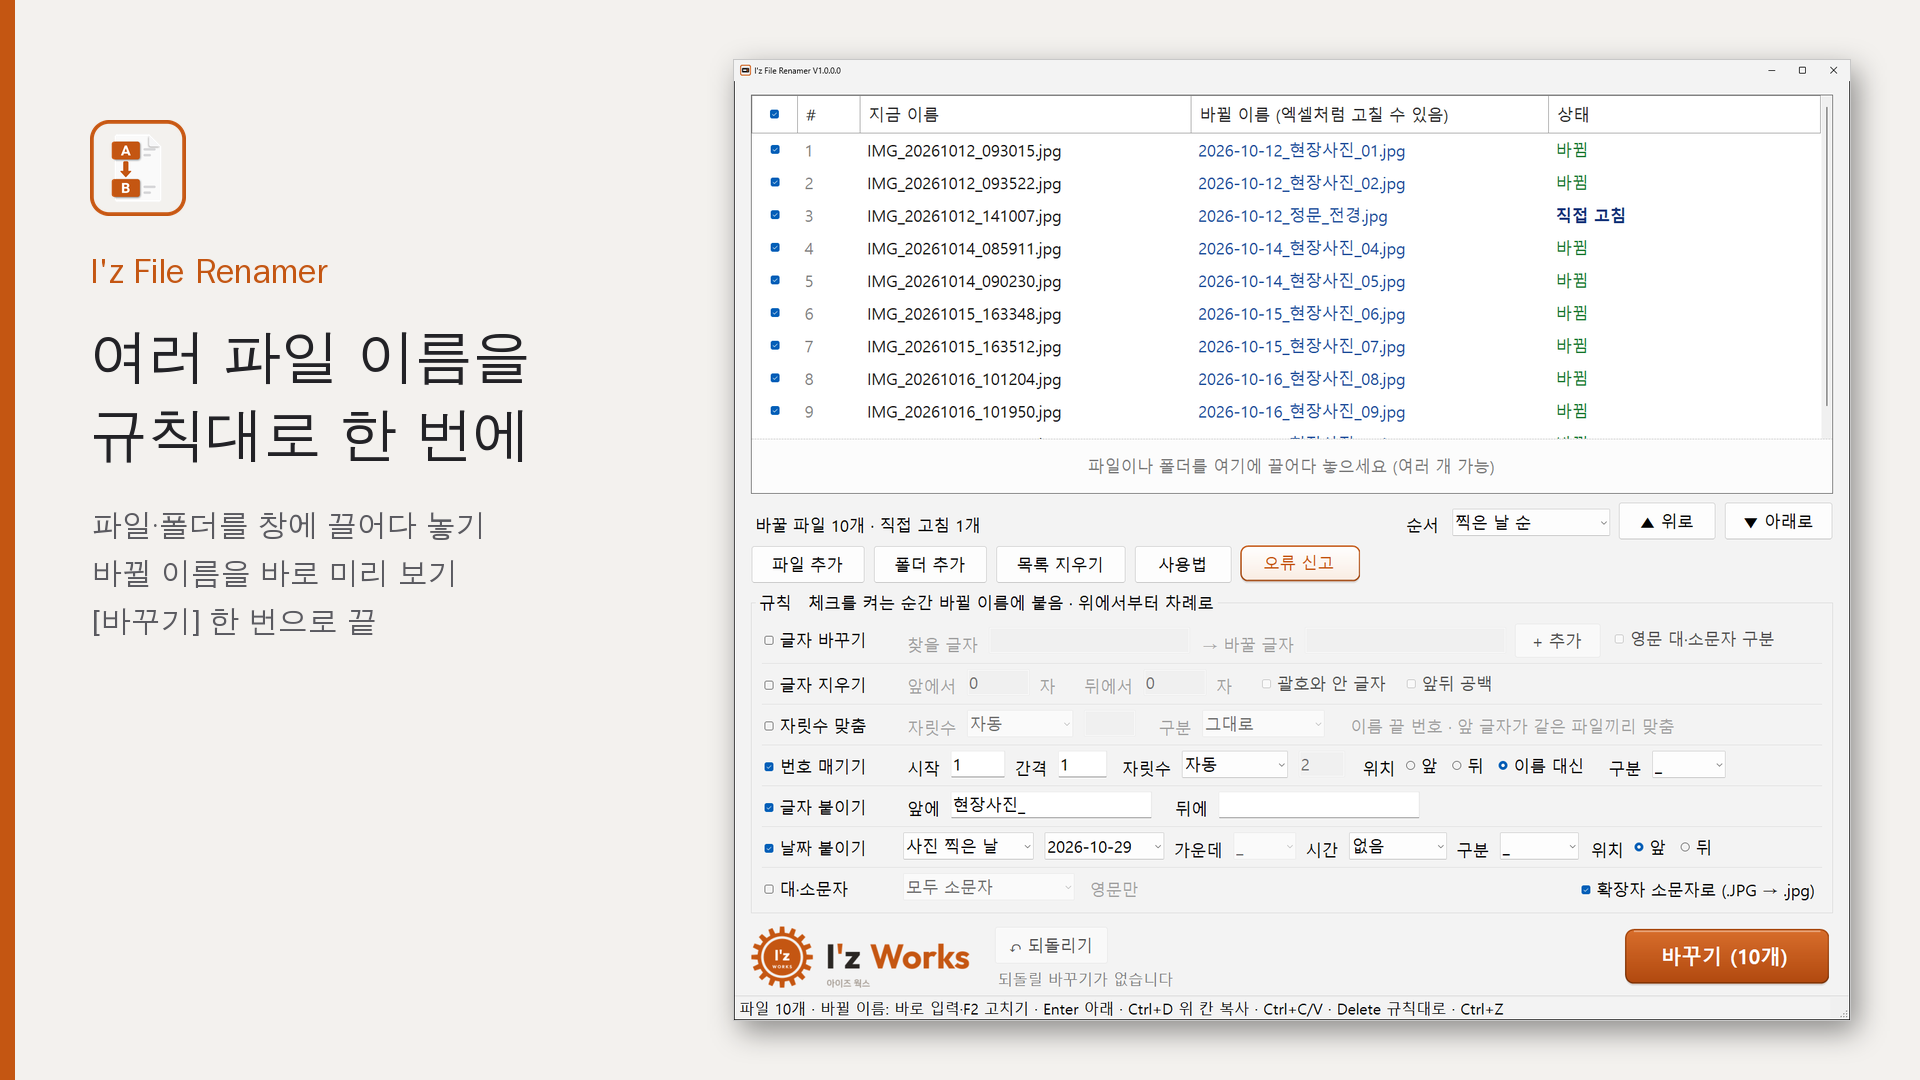
Task: Uncheck the row with IMG_20261012_141007.jpg
Action: point(775,215)
